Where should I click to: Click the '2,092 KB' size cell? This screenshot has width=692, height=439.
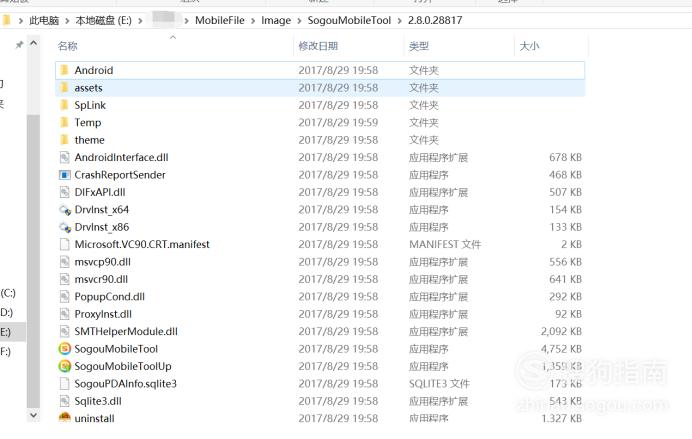click(561, 331)
